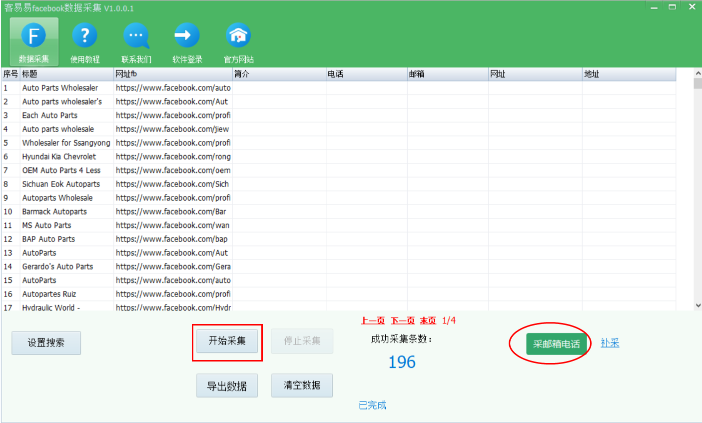
Task: Select row 'Barmack Autoparts'
Action: 338,212
